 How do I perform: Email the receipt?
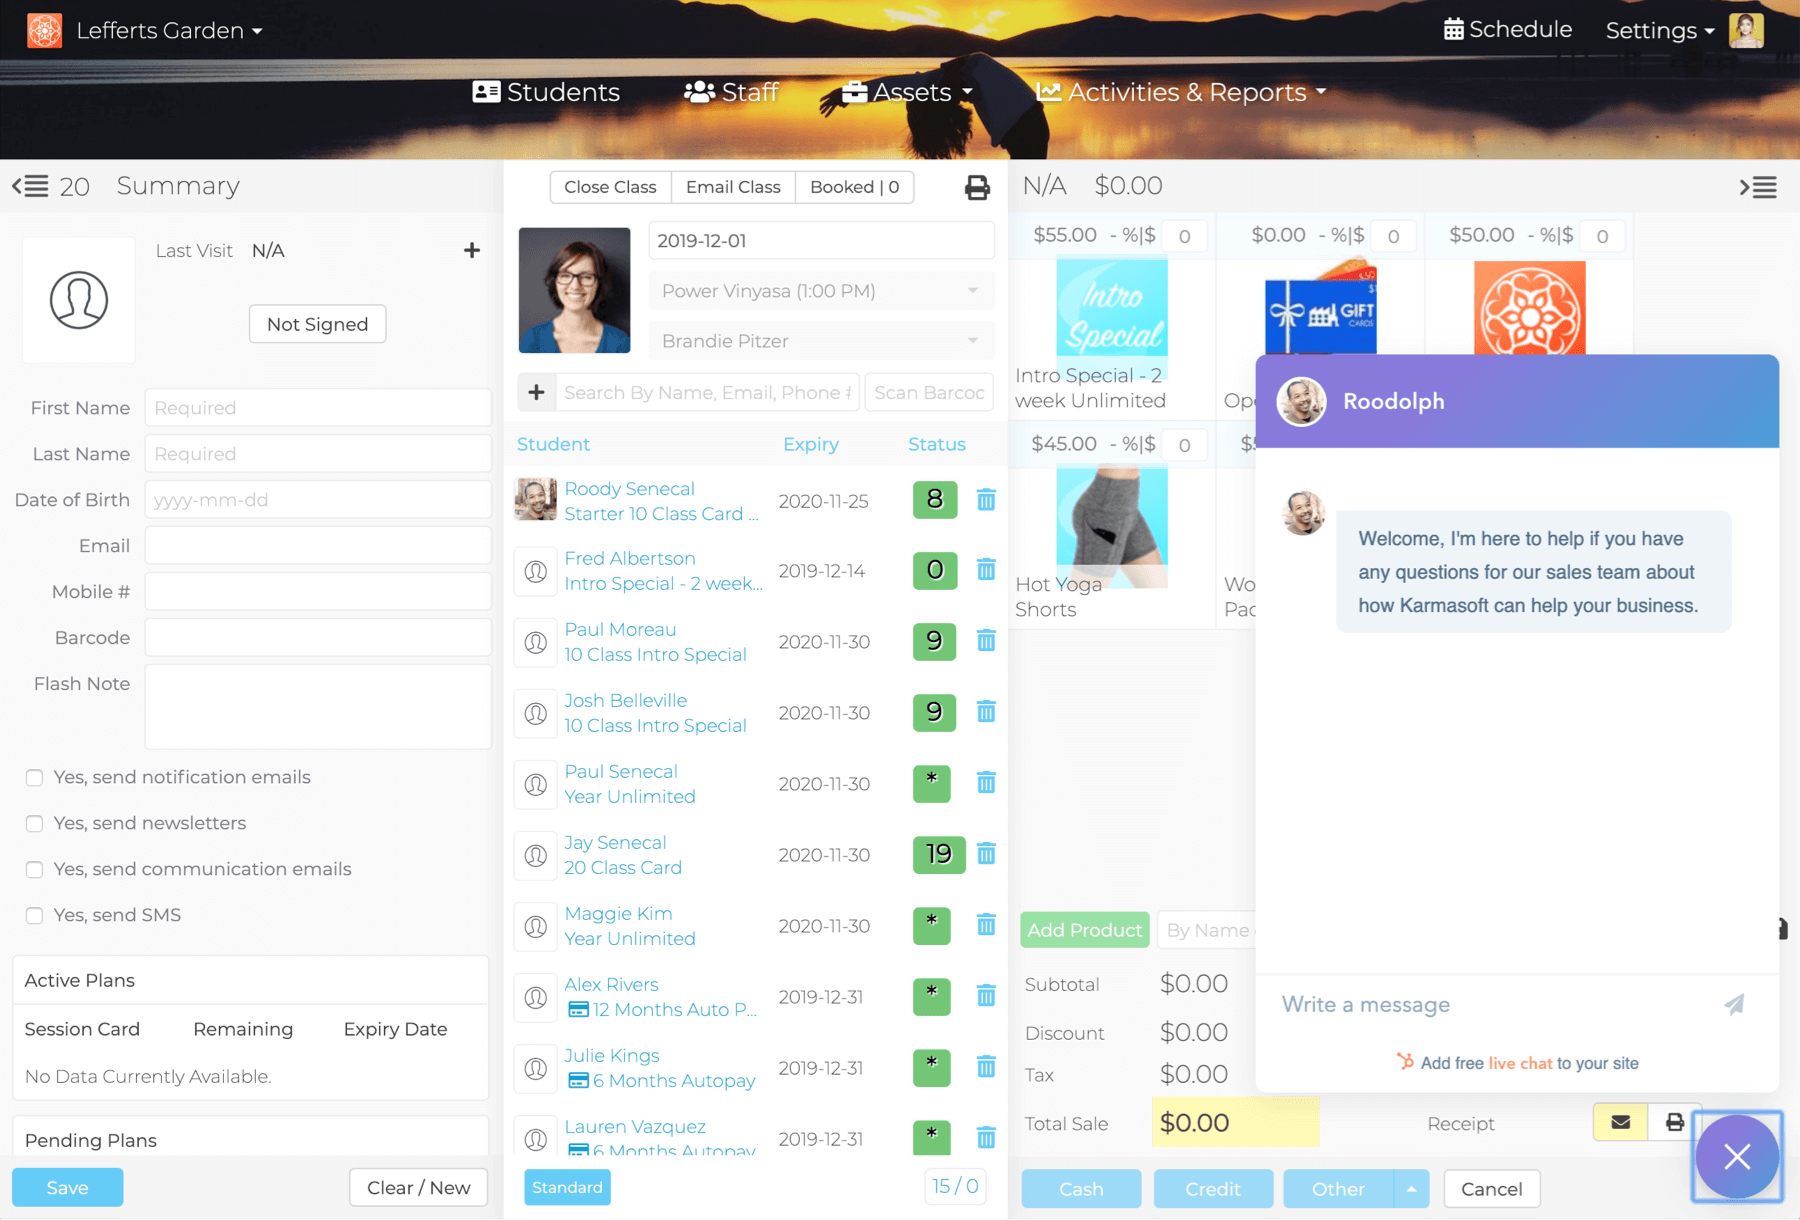[1621, 1122]
